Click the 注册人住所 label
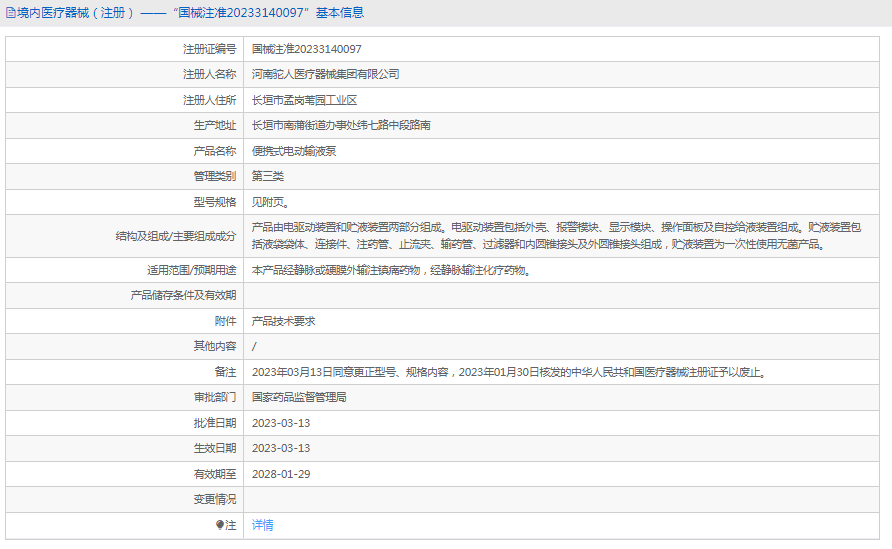The image size is (892, 549). point(209,100)
